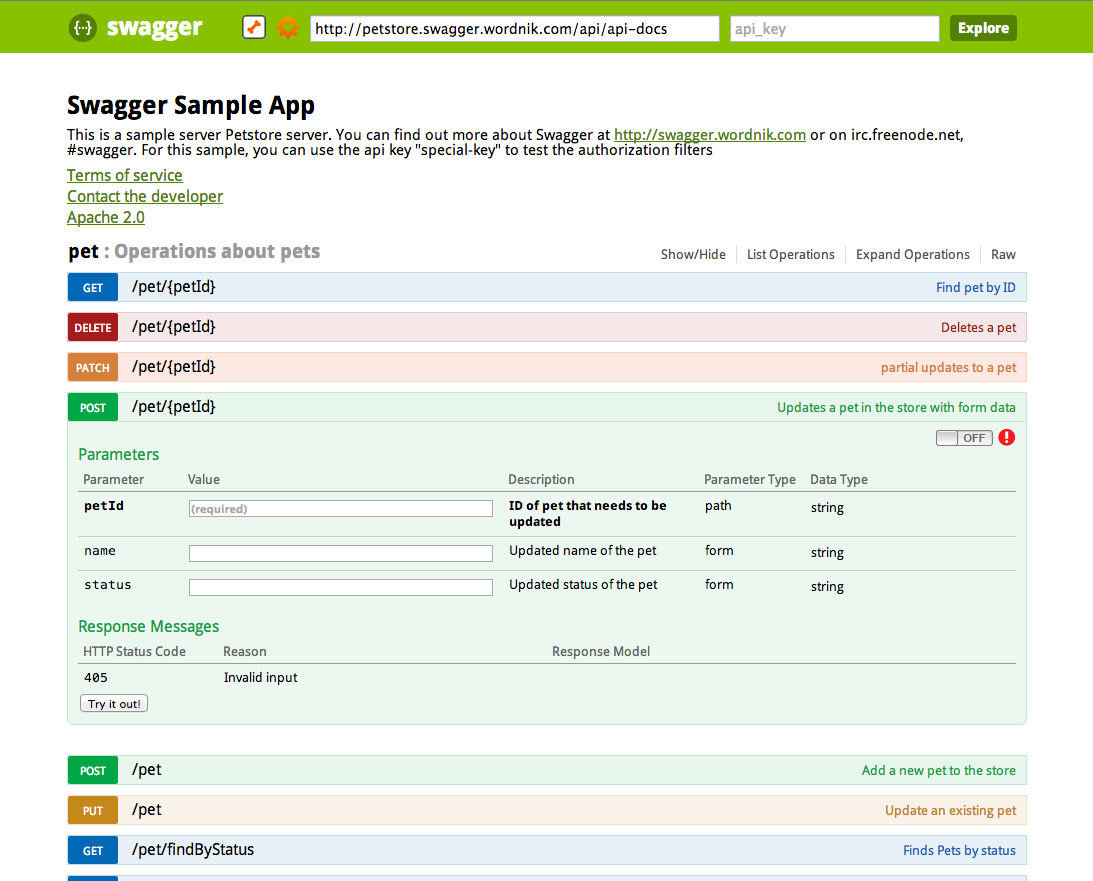Image resolution: width=1093 pixels, height=881 pixels.
Task: Click Expand Operations
Action: (912, 254)
